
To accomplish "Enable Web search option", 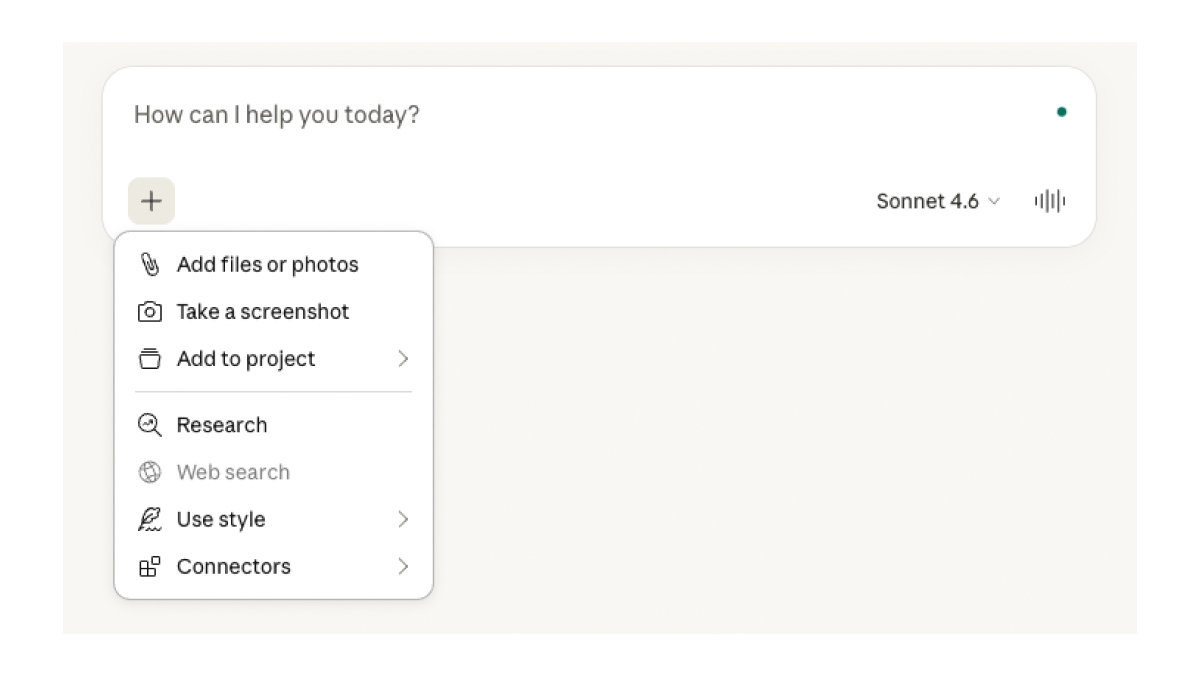I will 233,472.
